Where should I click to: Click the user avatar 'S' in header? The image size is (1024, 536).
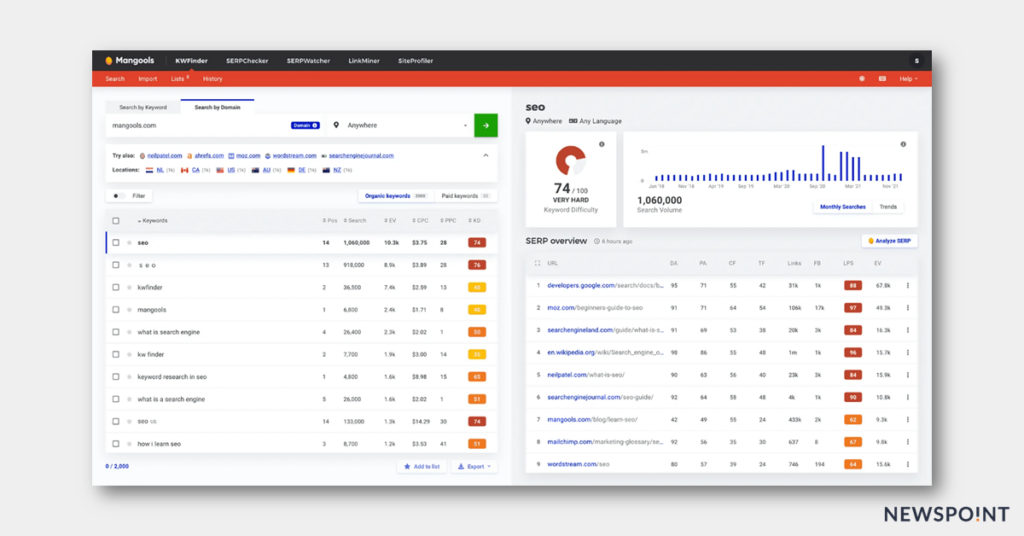916,61
